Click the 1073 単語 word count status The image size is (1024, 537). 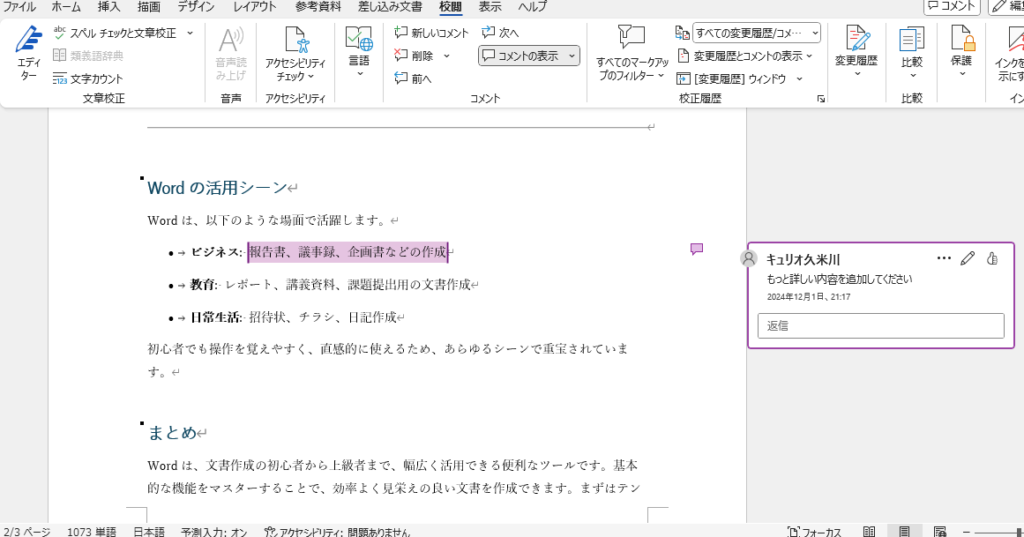[91, 532]
